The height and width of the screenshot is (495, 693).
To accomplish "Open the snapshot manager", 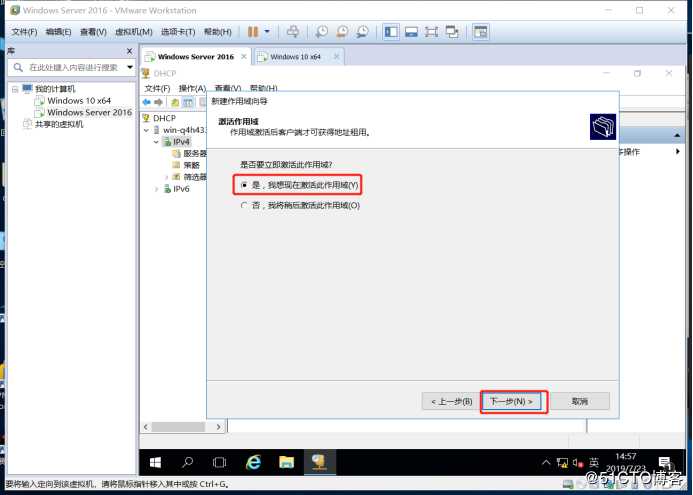I will pyautogui.click(x=362, y=32).
